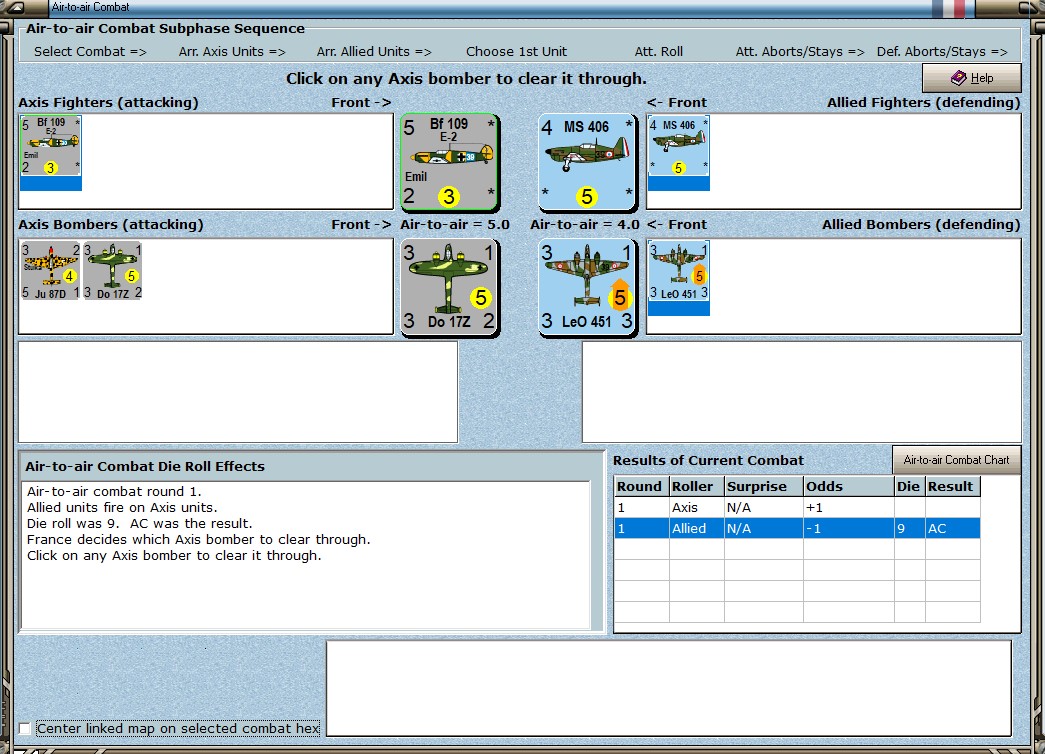1045x754 pixels.
Task: Click the Result column header
Action: [952, 487]
